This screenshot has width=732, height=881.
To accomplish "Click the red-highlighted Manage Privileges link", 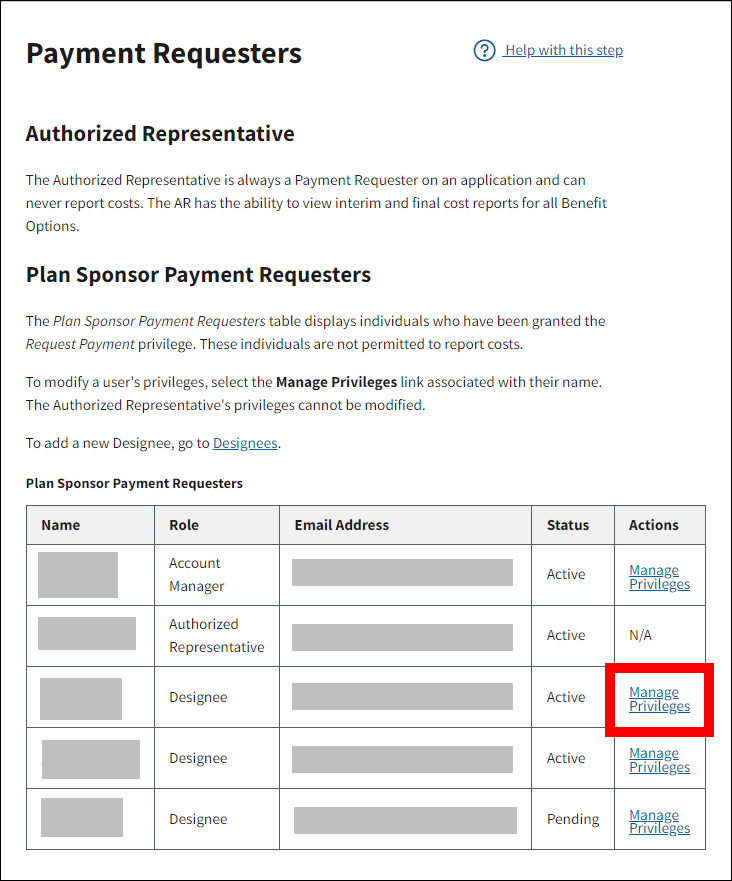I will (x=659, y=699).
